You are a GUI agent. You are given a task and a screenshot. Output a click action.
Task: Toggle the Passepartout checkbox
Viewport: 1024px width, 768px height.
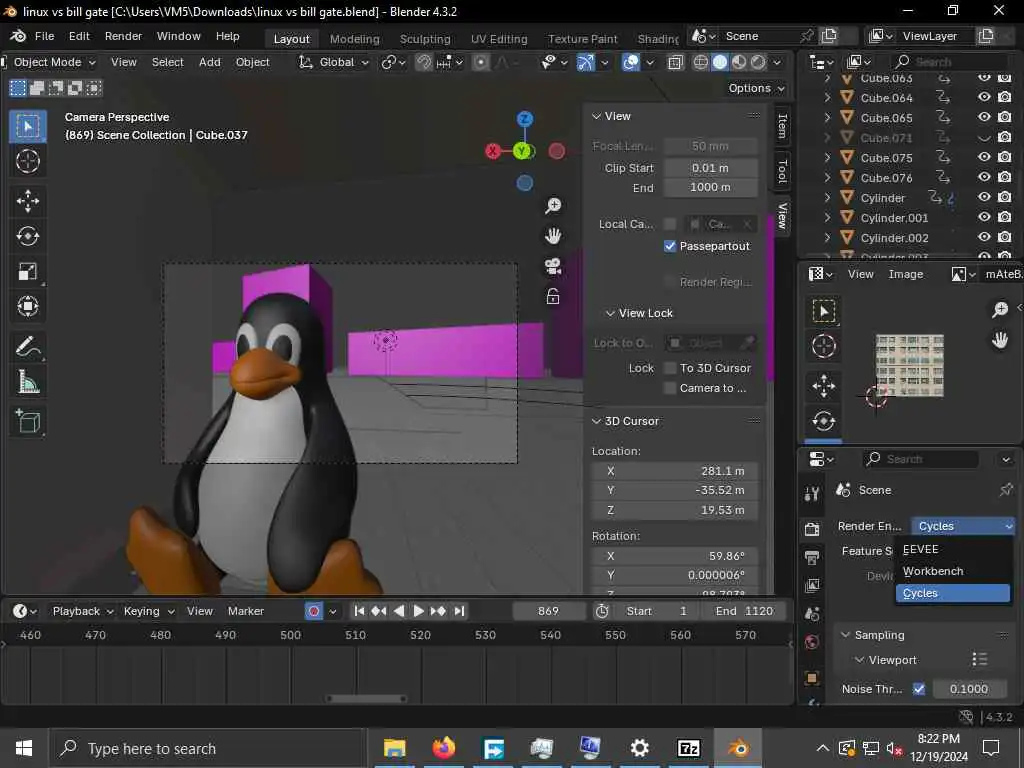pyautogui.click(x=670, y=246)
